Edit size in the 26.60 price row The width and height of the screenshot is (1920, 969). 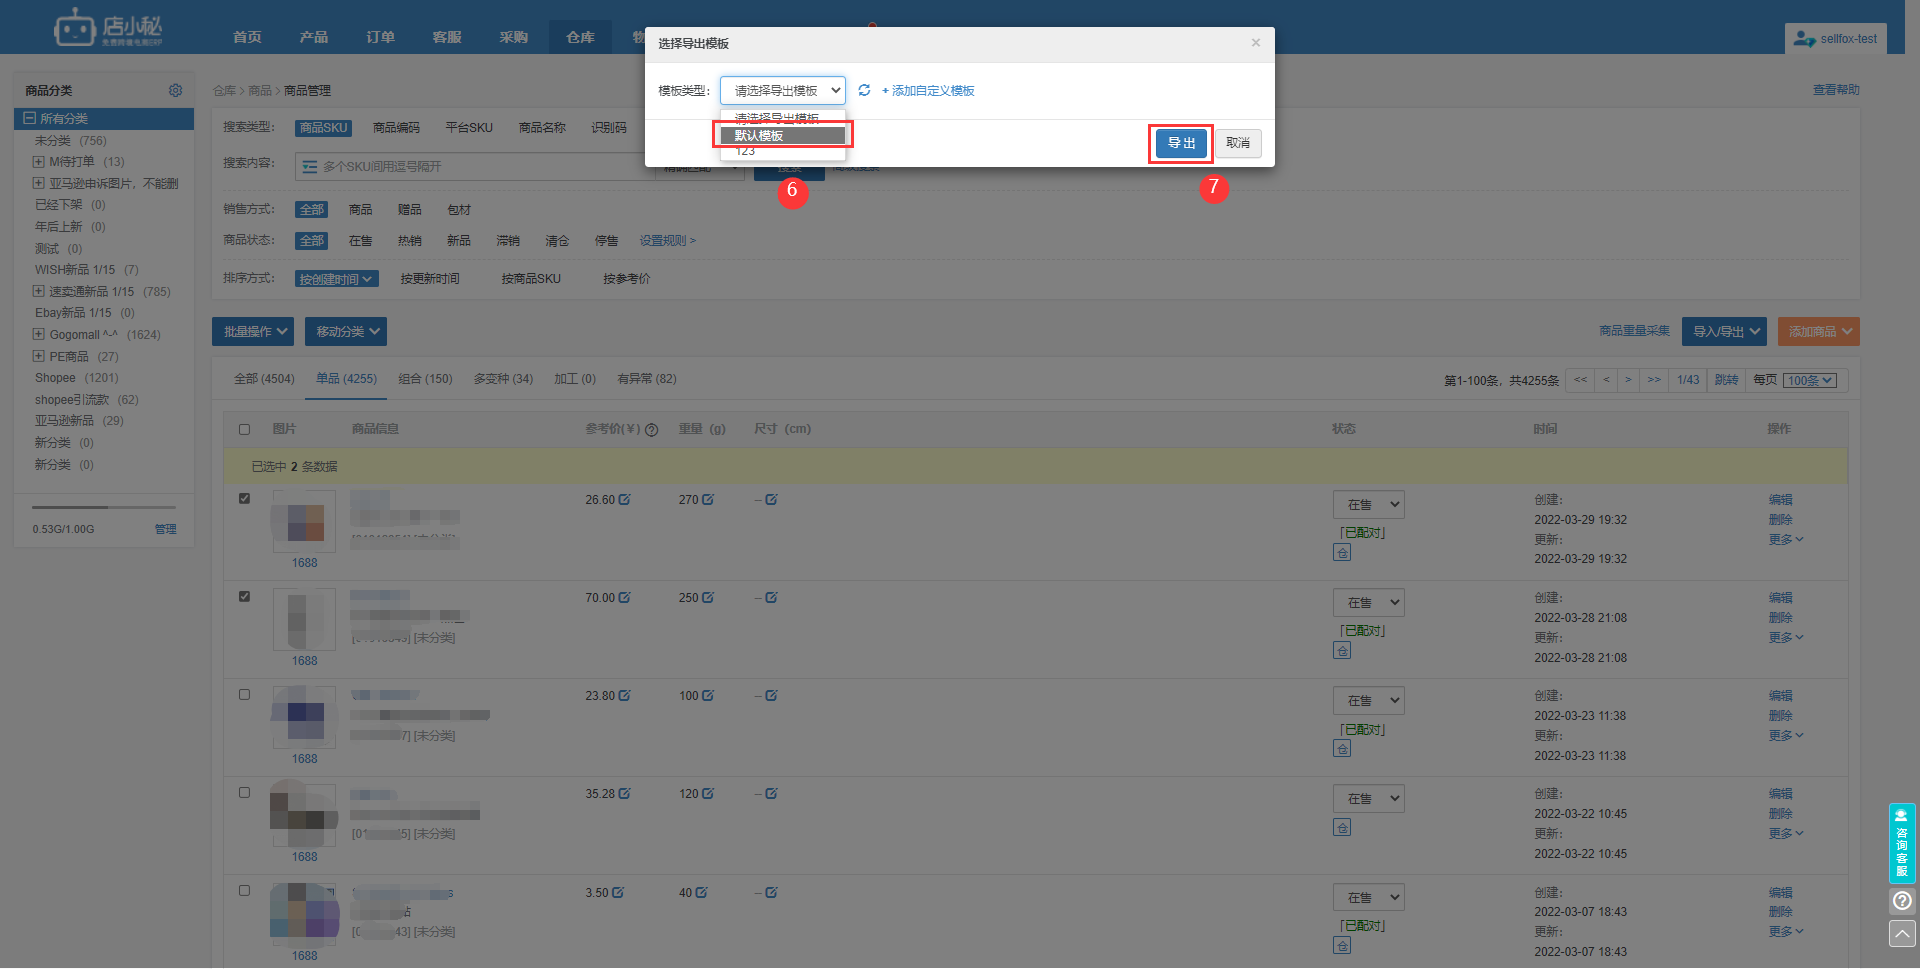pos(771,499)
